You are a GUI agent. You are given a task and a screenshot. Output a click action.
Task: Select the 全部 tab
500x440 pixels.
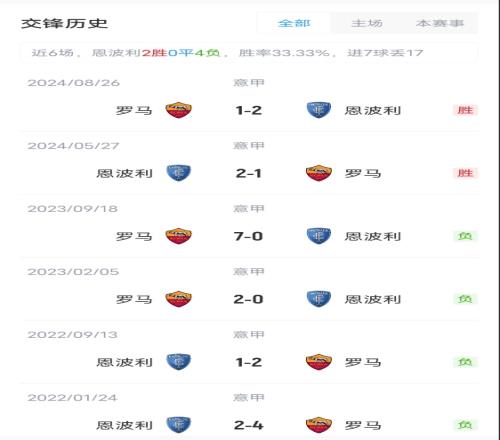(294, 23)
